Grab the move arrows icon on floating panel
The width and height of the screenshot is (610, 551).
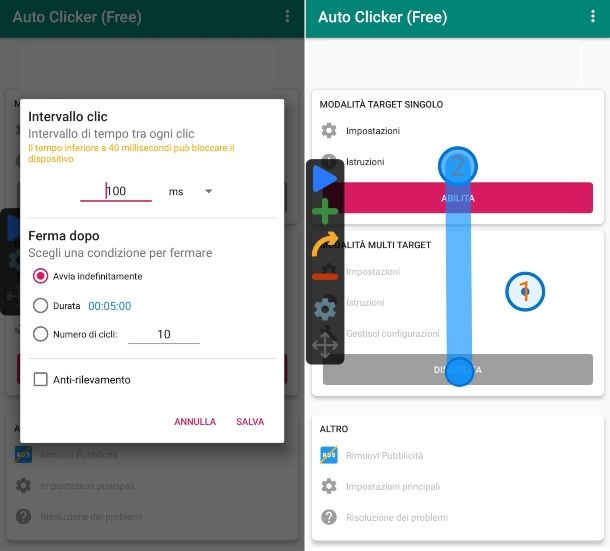coord(325,345)
